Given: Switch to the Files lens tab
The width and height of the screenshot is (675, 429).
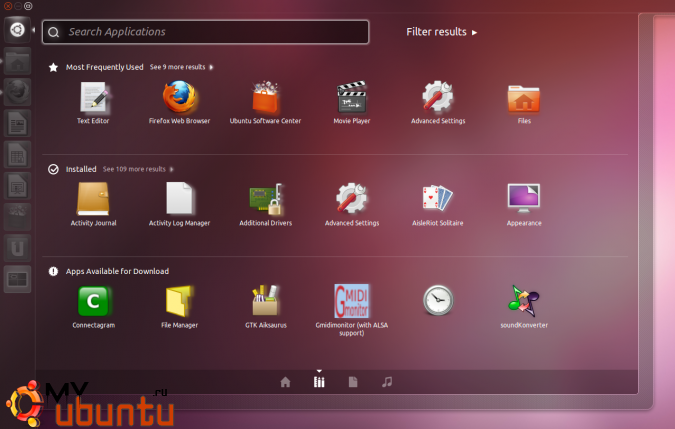Looking at the screenshot, I should 353,382.
